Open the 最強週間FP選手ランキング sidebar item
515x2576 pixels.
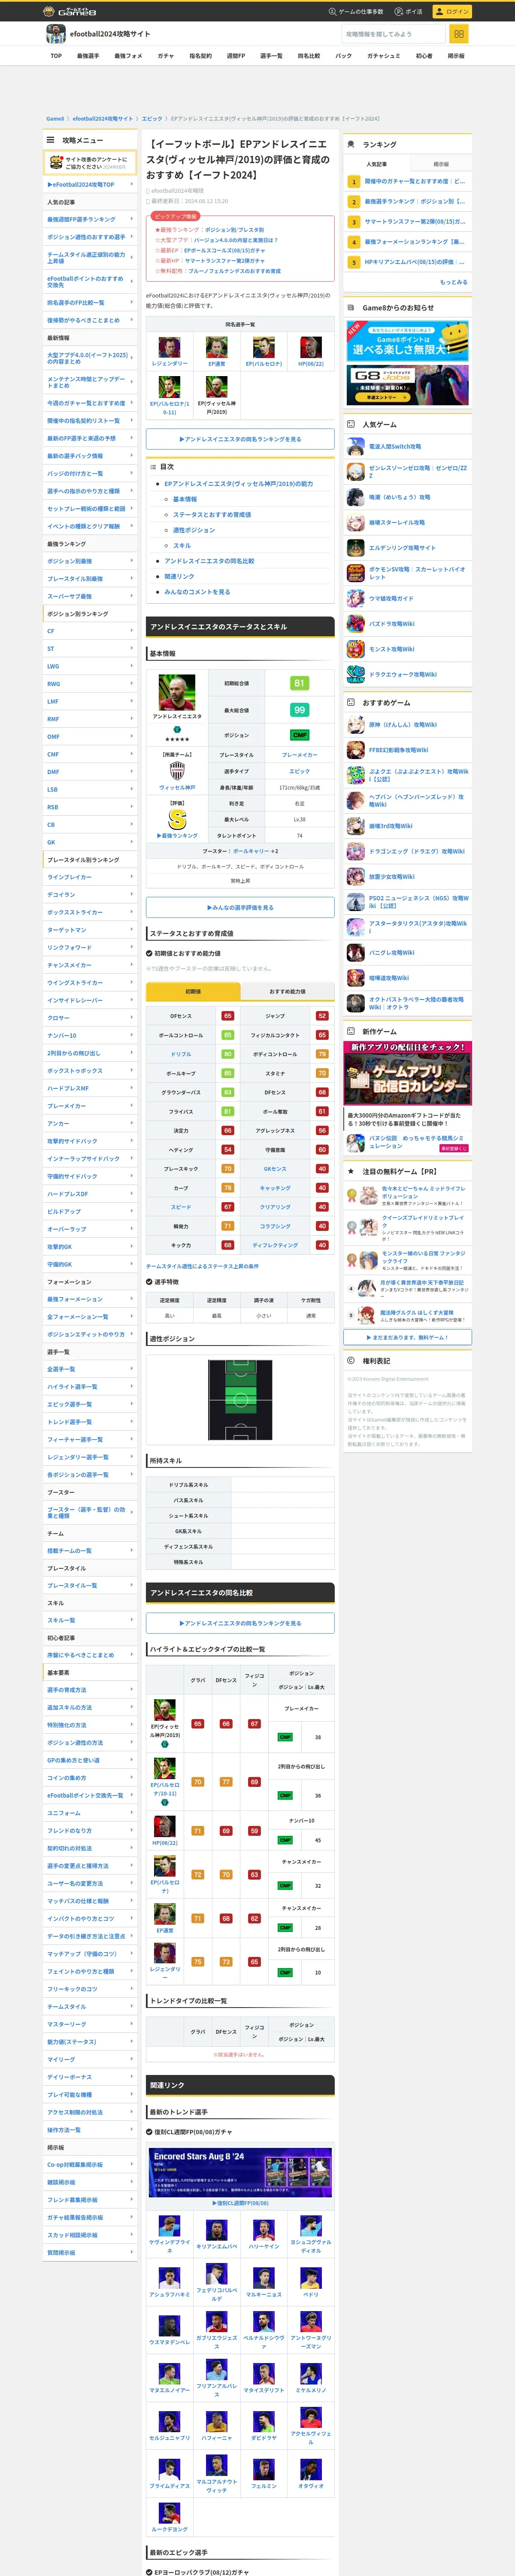click(x=90, y=219)
